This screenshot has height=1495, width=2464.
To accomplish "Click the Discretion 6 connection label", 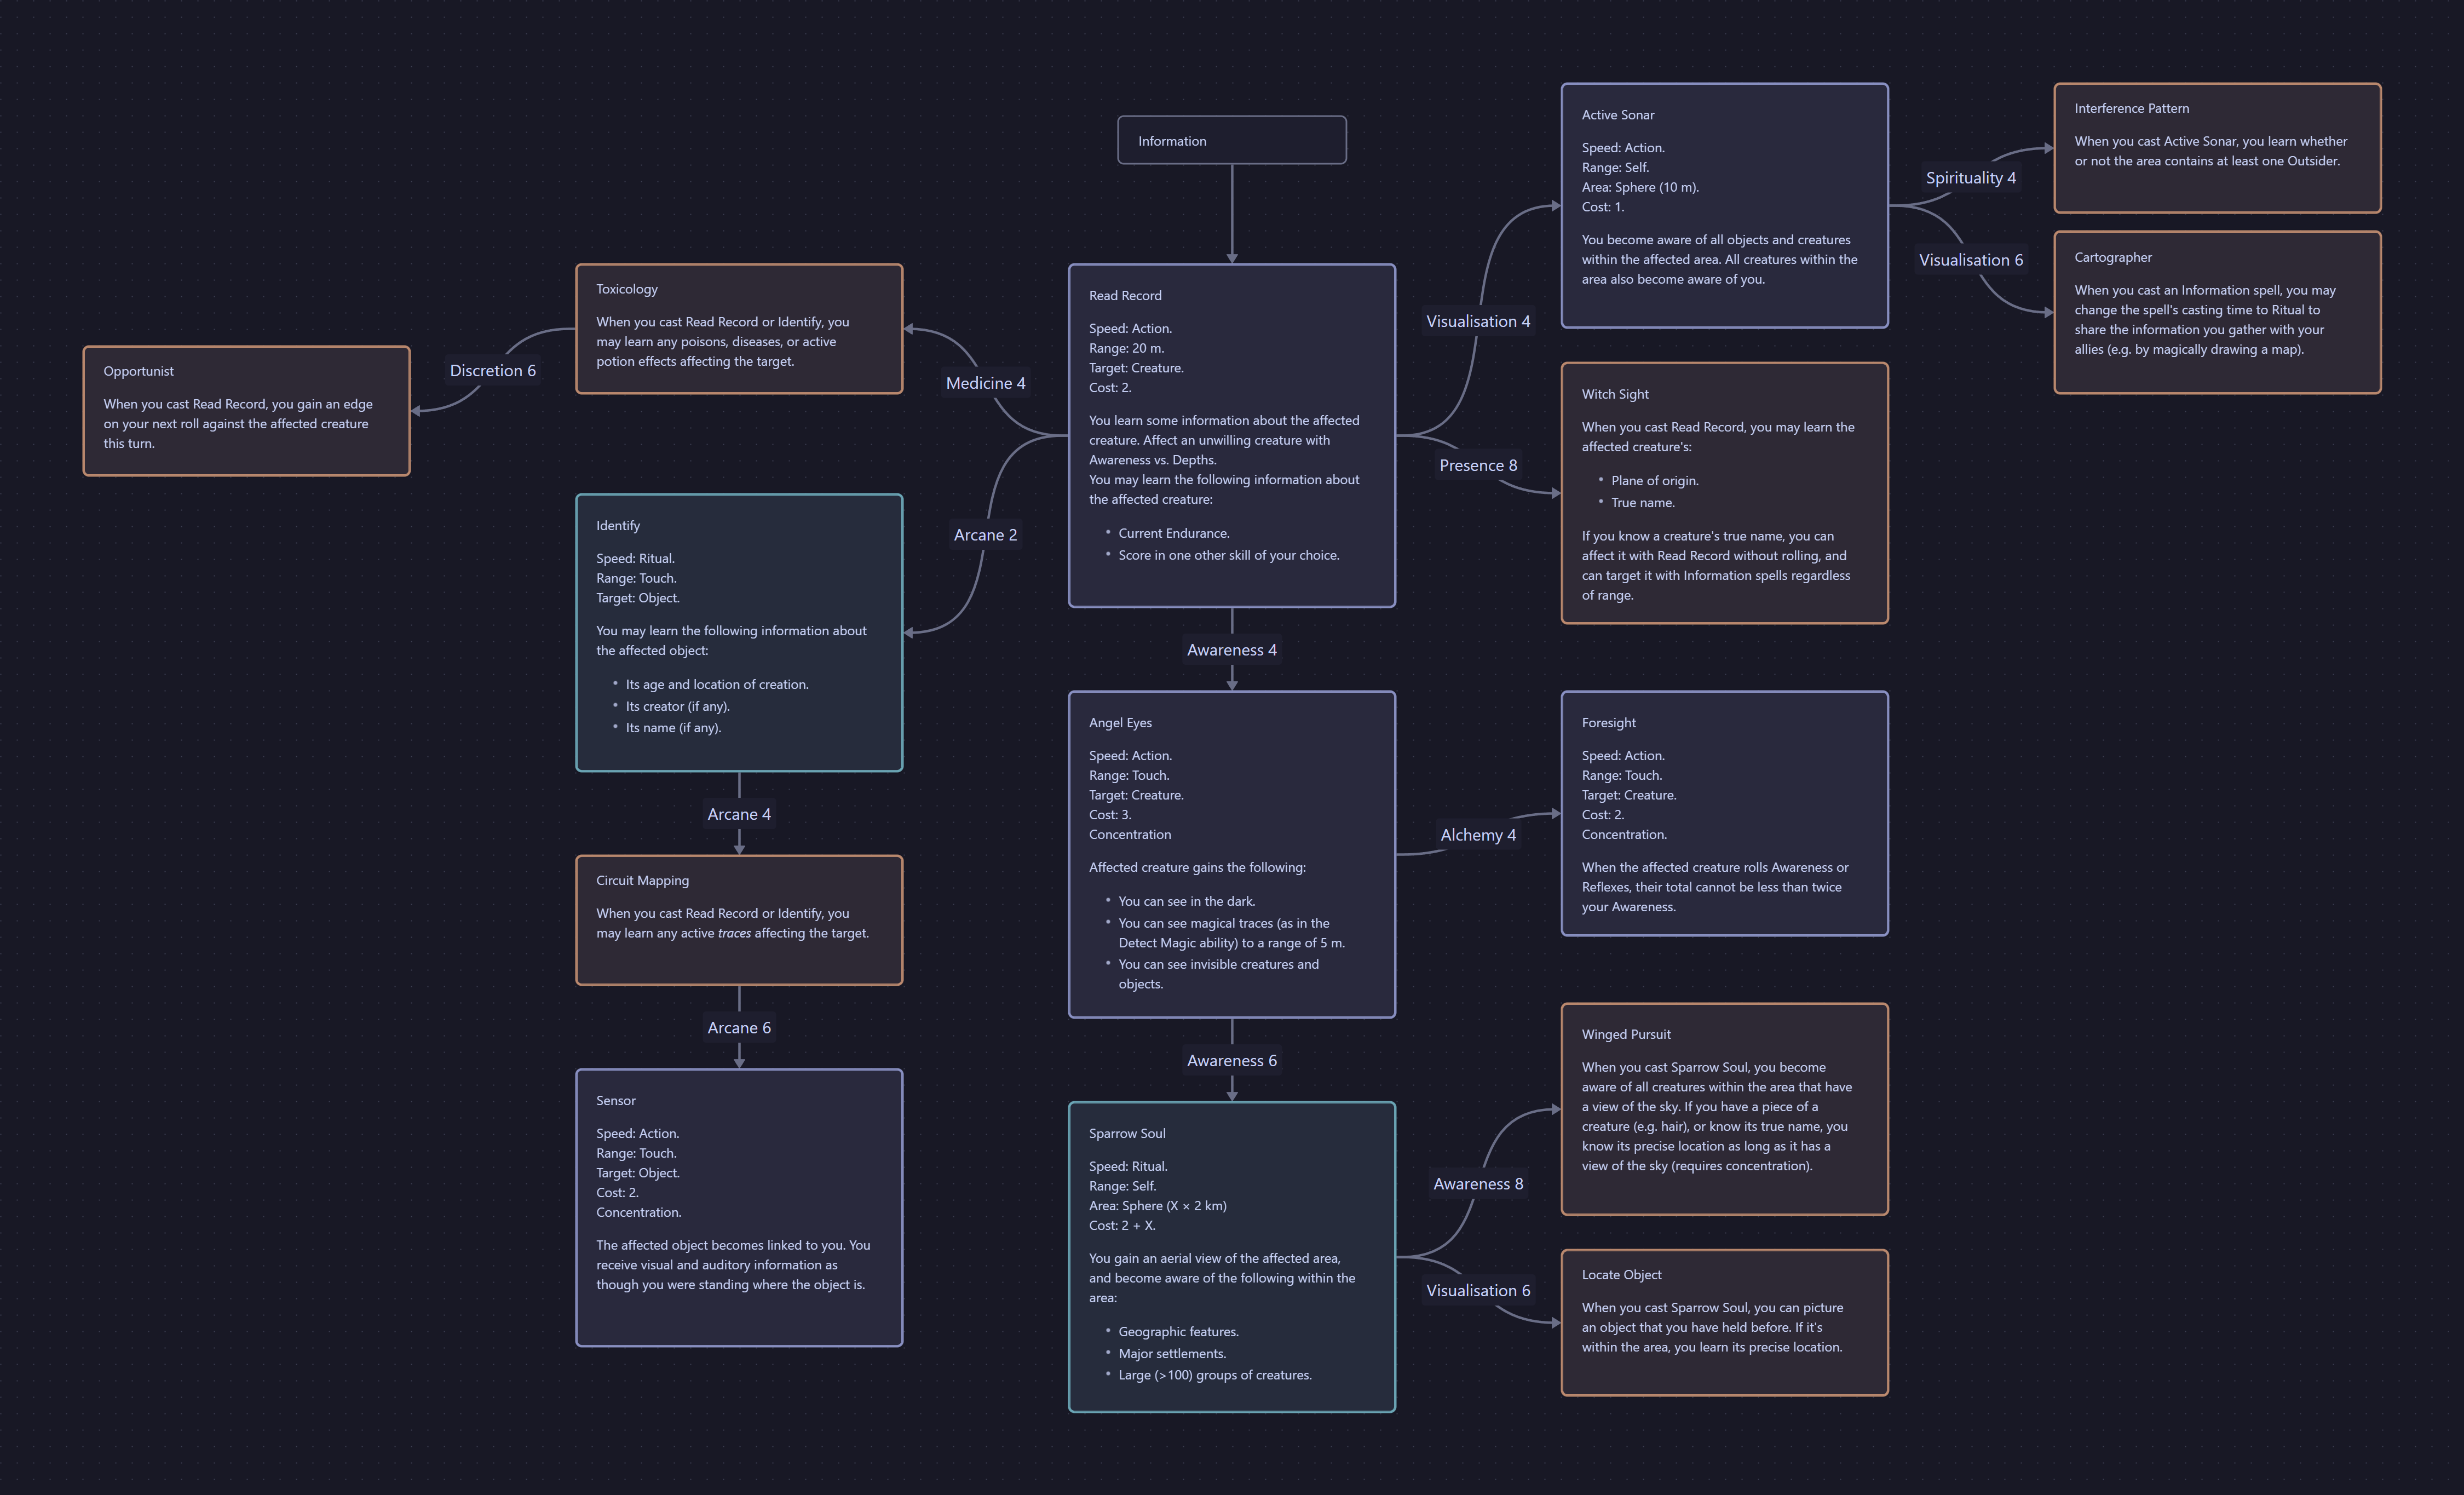I will (493, 370).
